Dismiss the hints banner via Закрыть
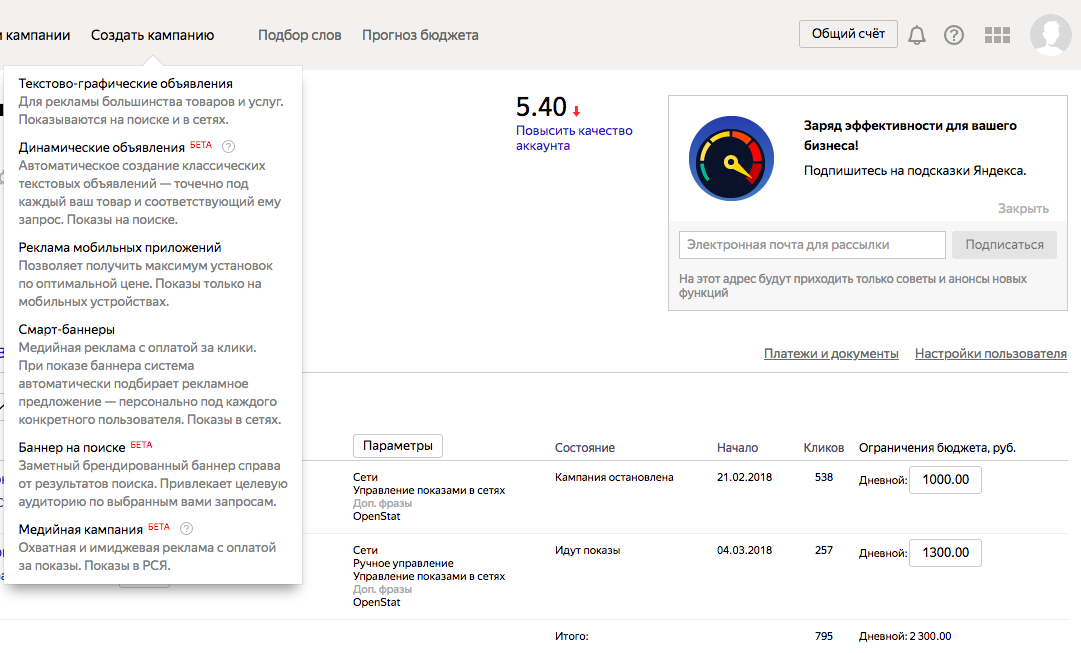The image size is (1081, 653). tap(1023, 208)
